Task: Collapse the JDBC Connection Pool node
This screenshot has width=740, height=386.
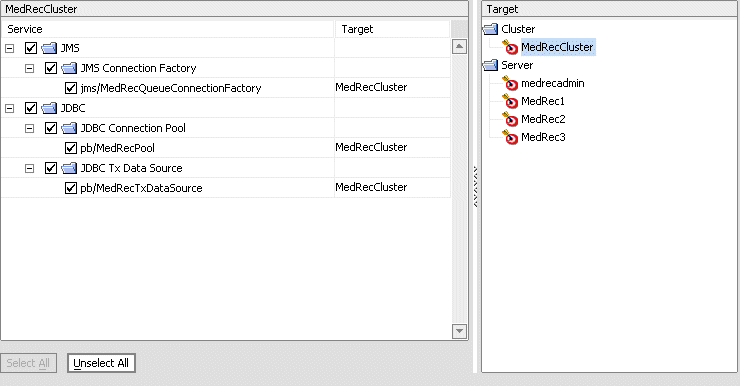Action: coord(29,128)
